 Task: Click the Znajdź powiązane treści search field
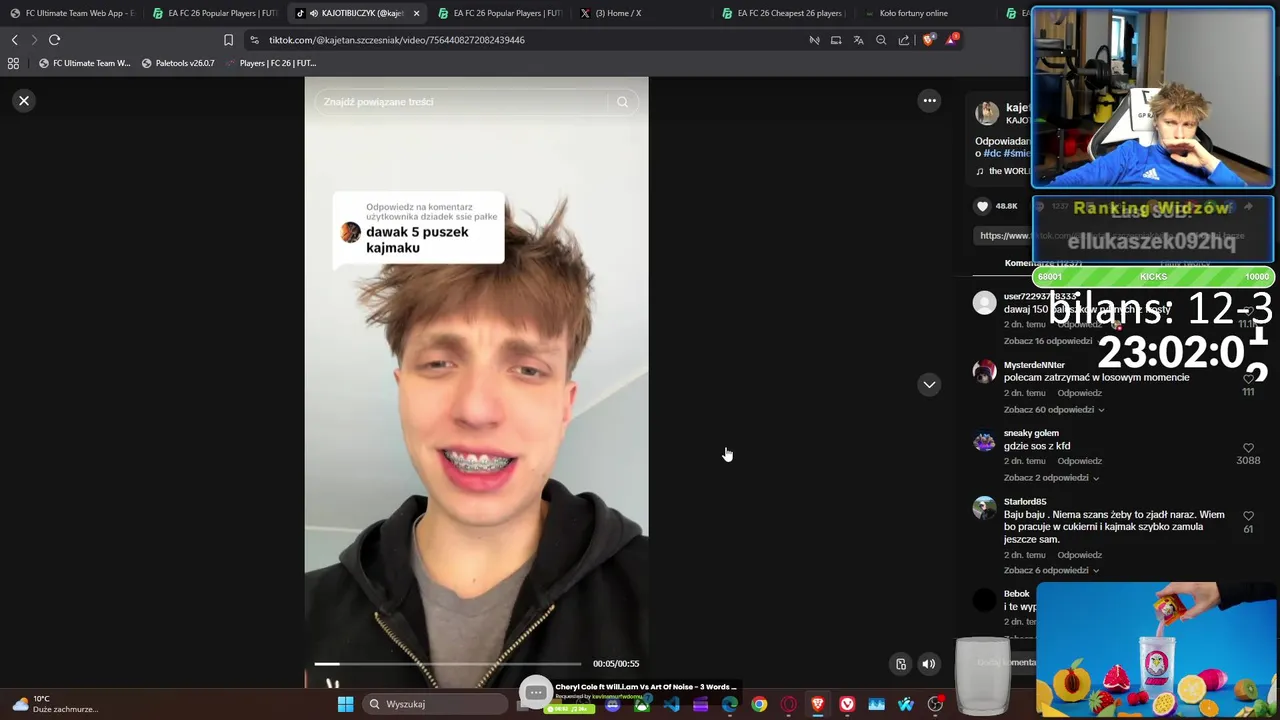pyautogui.click(x=460, y=102)
